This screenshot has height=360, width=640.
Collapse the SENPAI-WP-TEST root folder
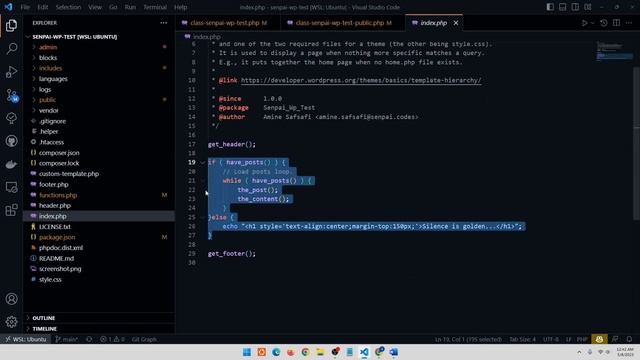[74, 37]
